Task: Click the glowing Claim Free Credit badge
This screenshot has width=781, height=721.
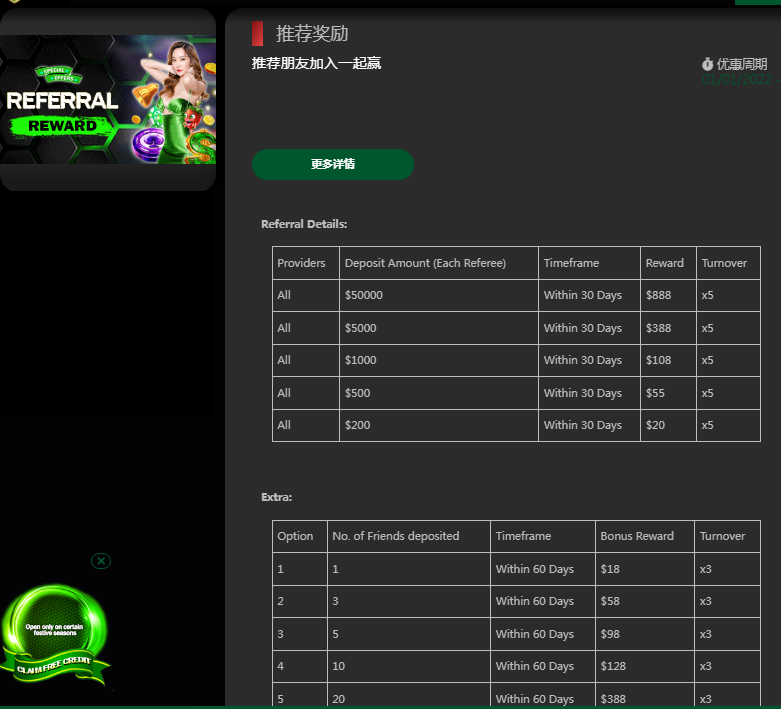Action: 54,635
